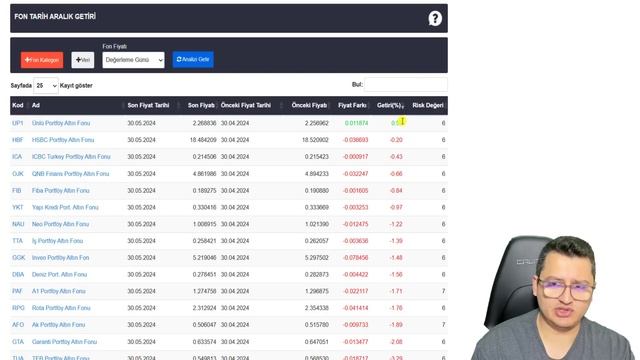Open the ICBC Turkey Portföy Altın Fonu link
The width and height of the screenshot is (640, 360).
click(x=71, y=156)
